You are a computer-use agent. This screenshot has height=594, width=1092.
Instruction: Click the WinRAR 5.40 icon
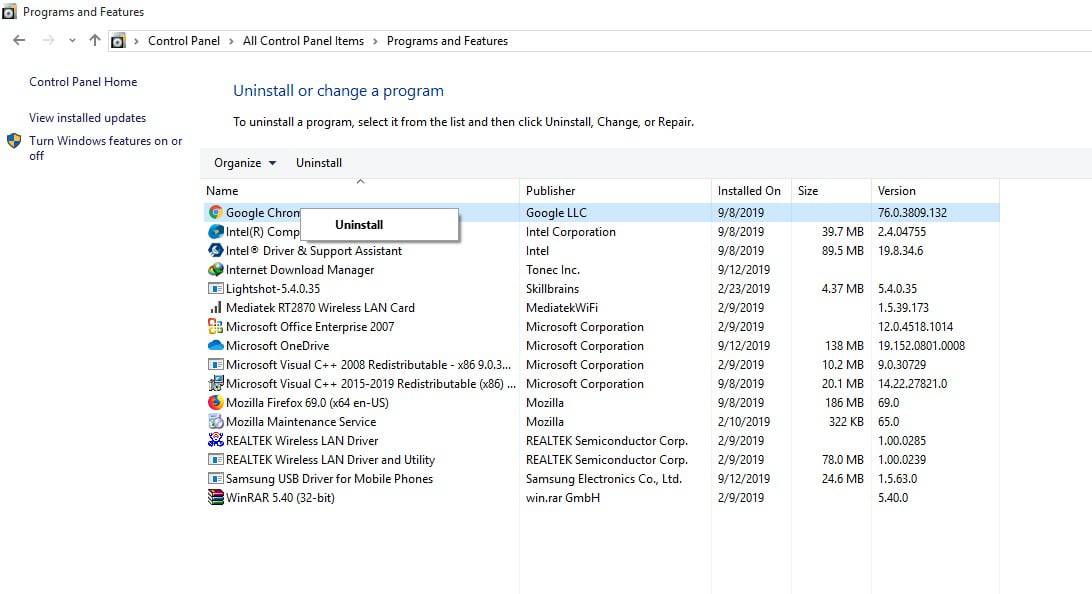pos(215,498)
